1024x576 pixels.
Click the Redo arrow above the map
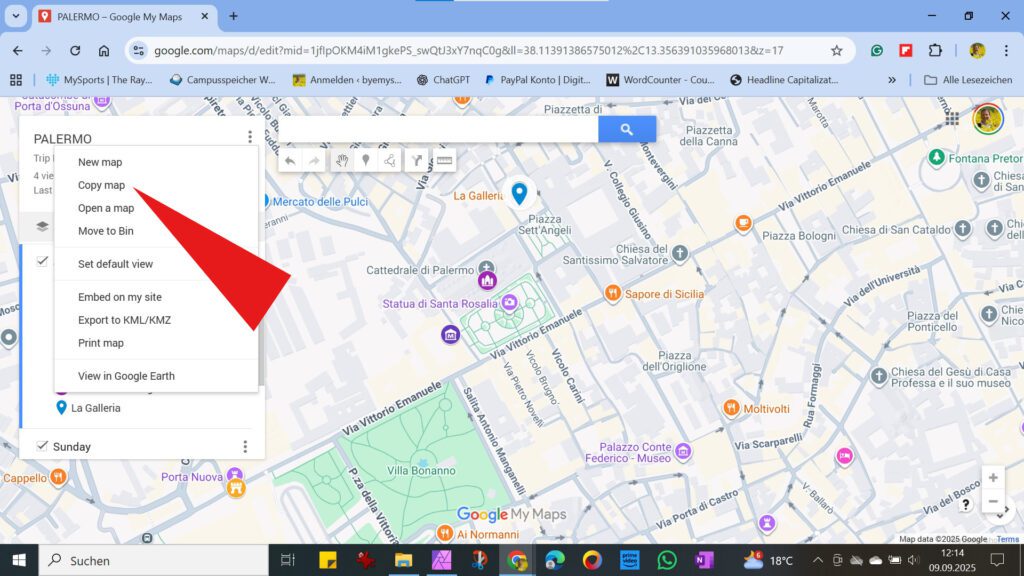(313, 160)
